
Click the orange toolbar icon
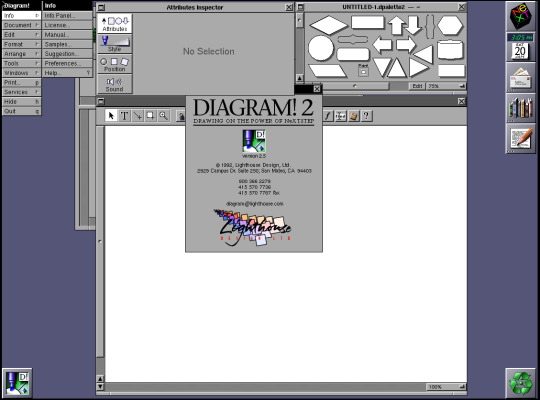353,116
